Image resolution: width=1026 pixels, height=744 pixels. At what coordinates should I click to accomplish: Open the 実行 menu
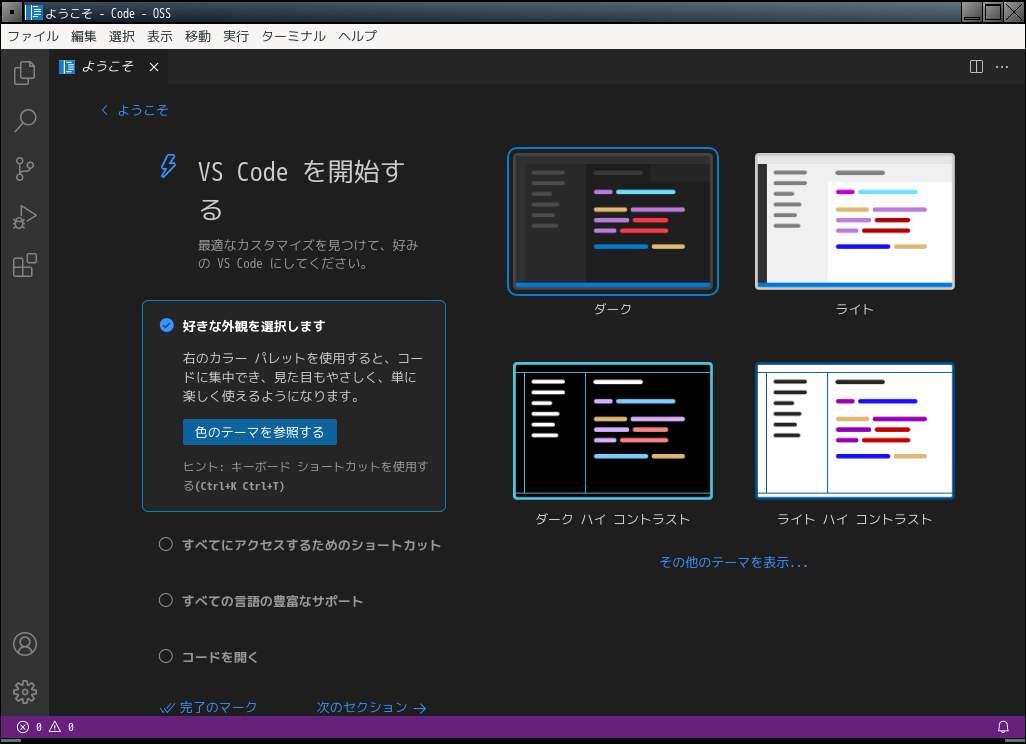tap(236, 36)
